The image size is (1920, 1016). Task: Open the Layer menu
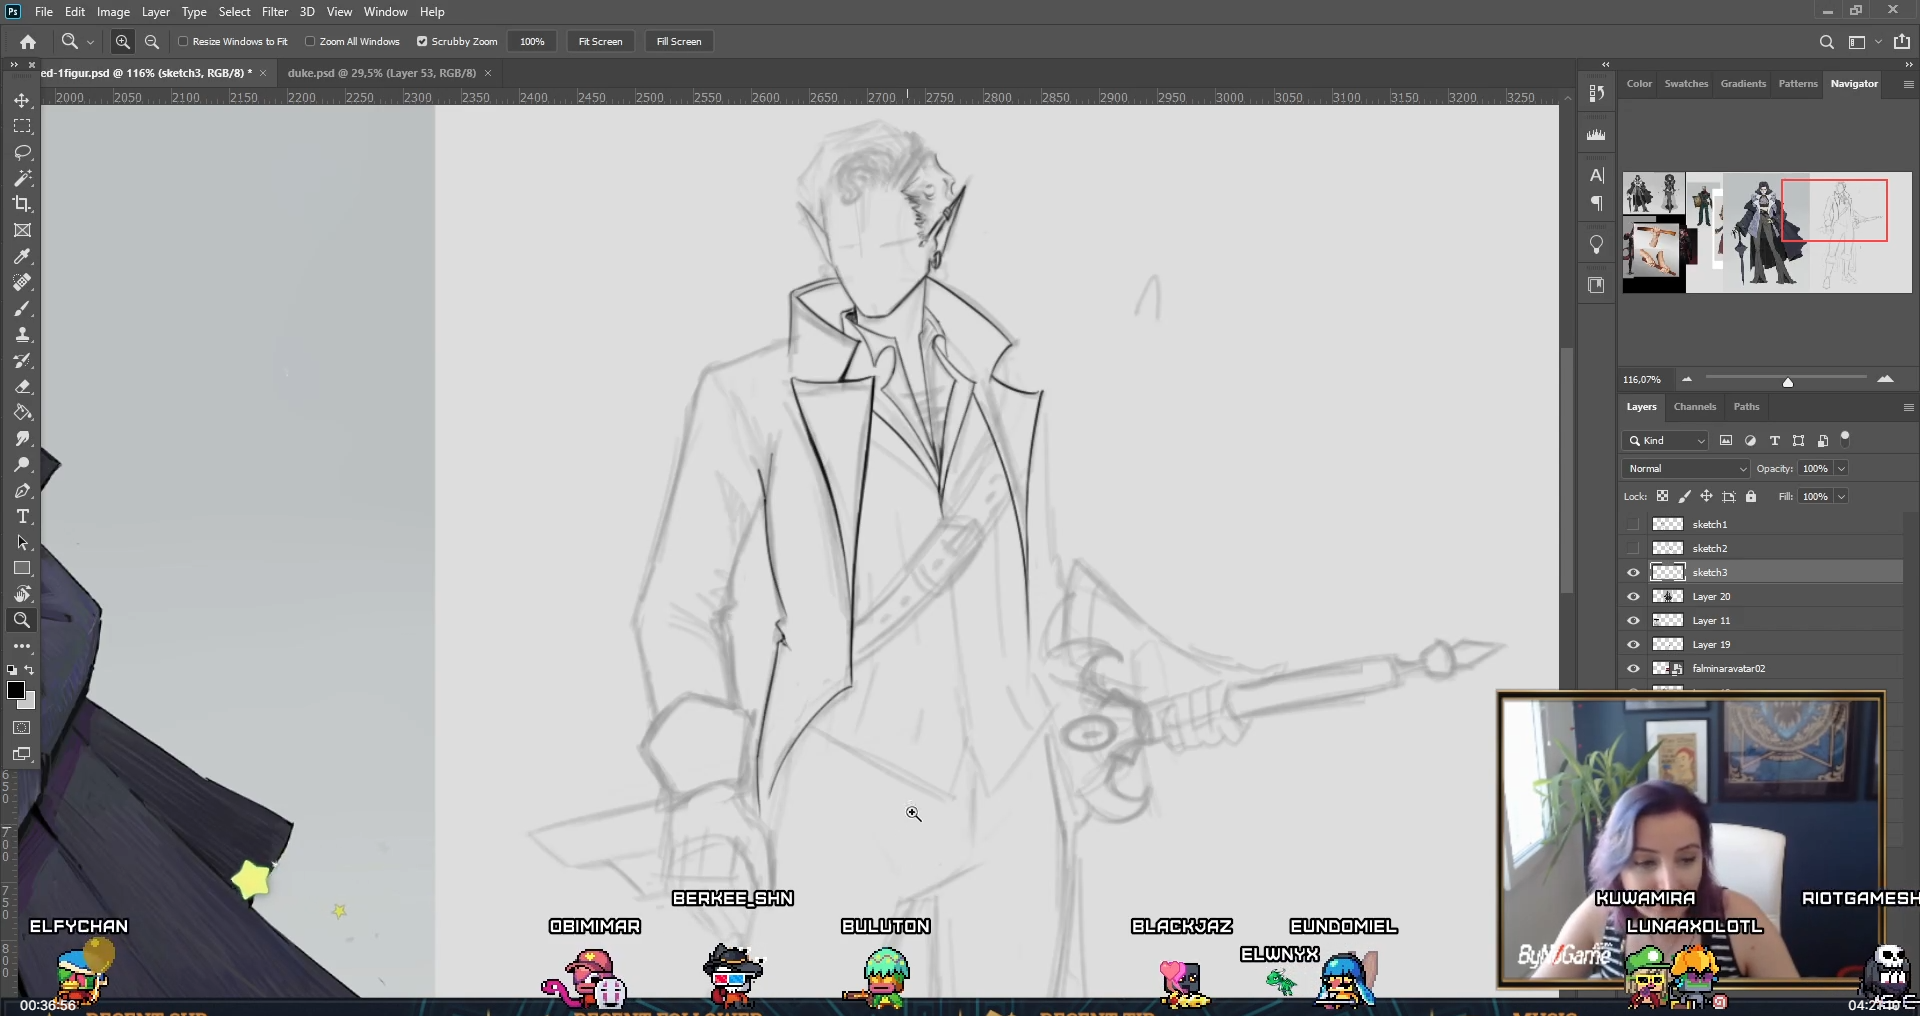click(155, 12)
